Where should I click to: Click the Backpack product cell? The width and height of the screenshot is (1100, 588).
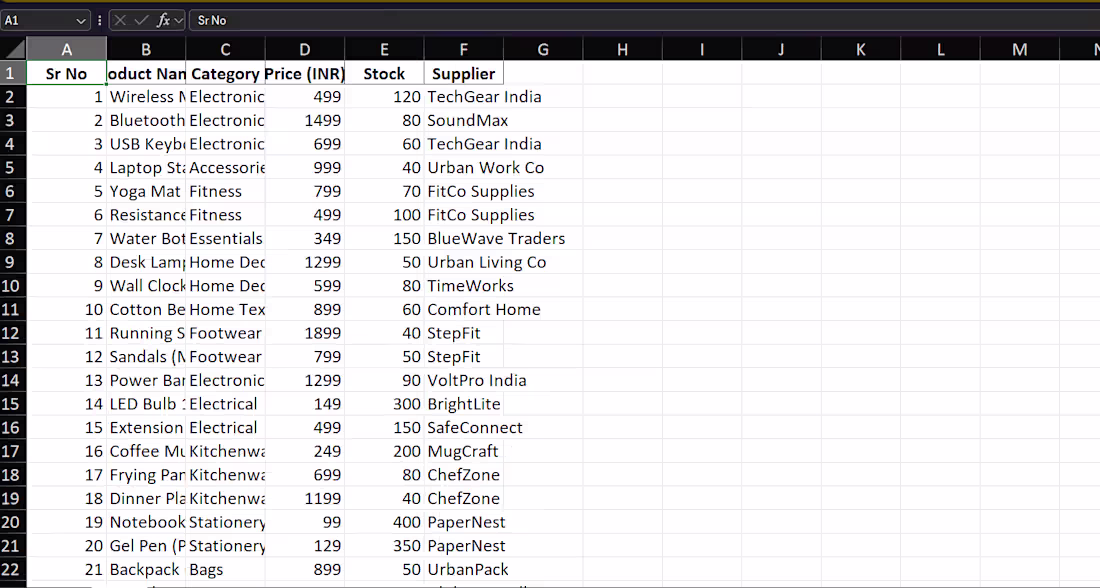coord(146,570)
